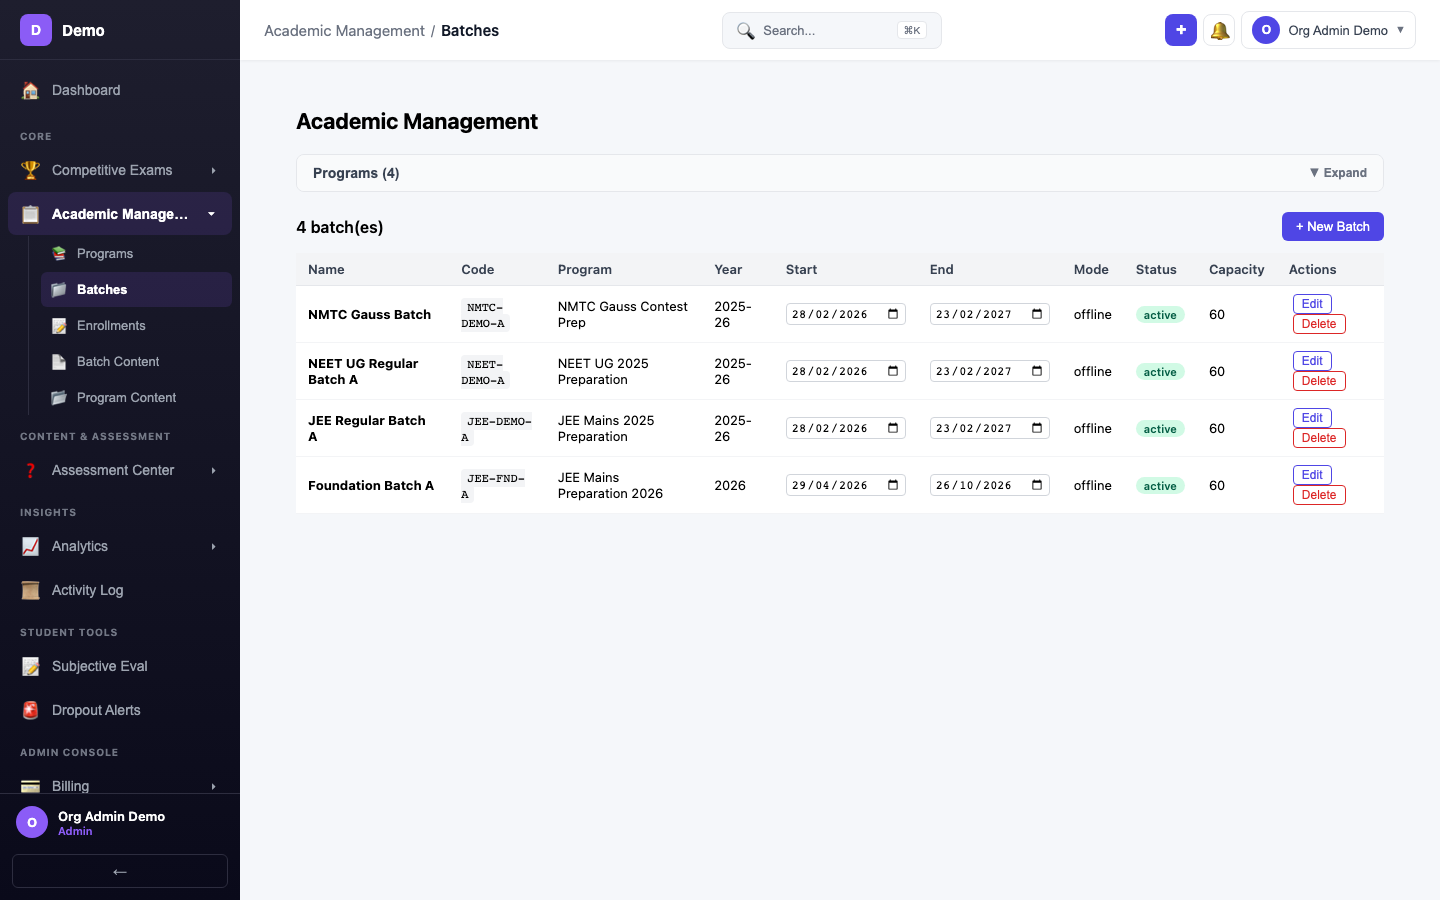Select Enrollments in sidebar
Image resolution: width=1440 pixels, height=900 pixels.
tap(136, 326)
